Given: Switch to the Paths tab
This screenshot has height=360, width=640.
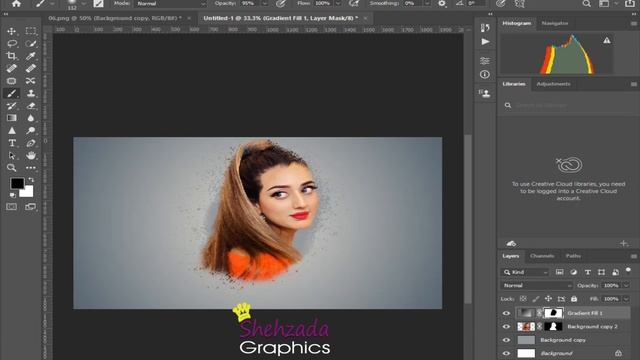Looking at the screenshot, I should pos(573,256).
